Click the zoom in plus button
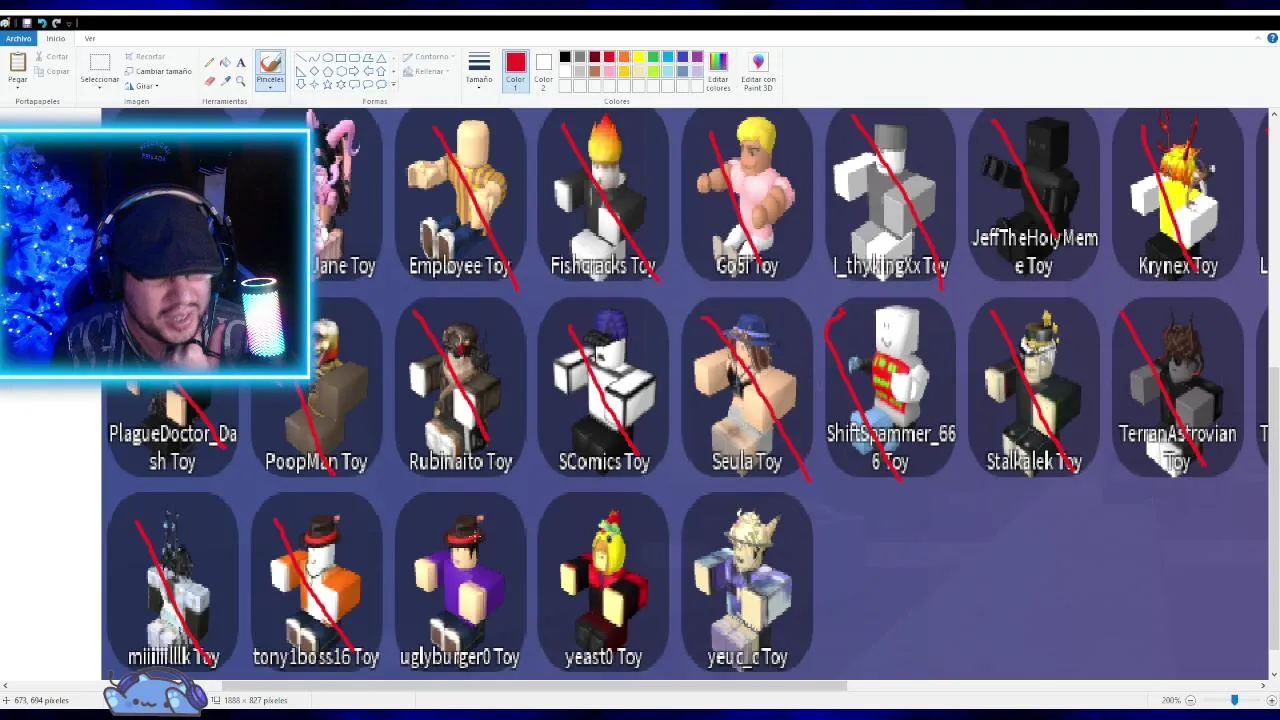 pyautogui.click(x=1273, y=700)
